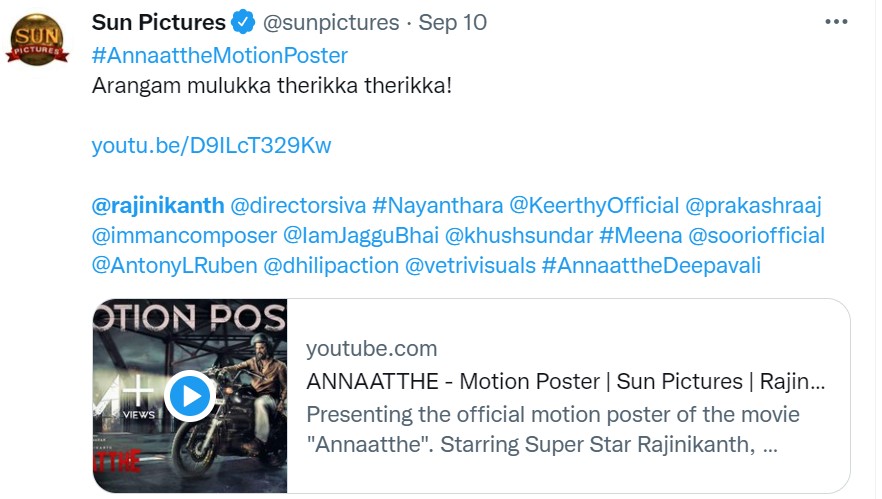Open the youtu.be/D9ILcT329Kw link
882x499 pixels.
pyautogui.click(x=211, y=146)
